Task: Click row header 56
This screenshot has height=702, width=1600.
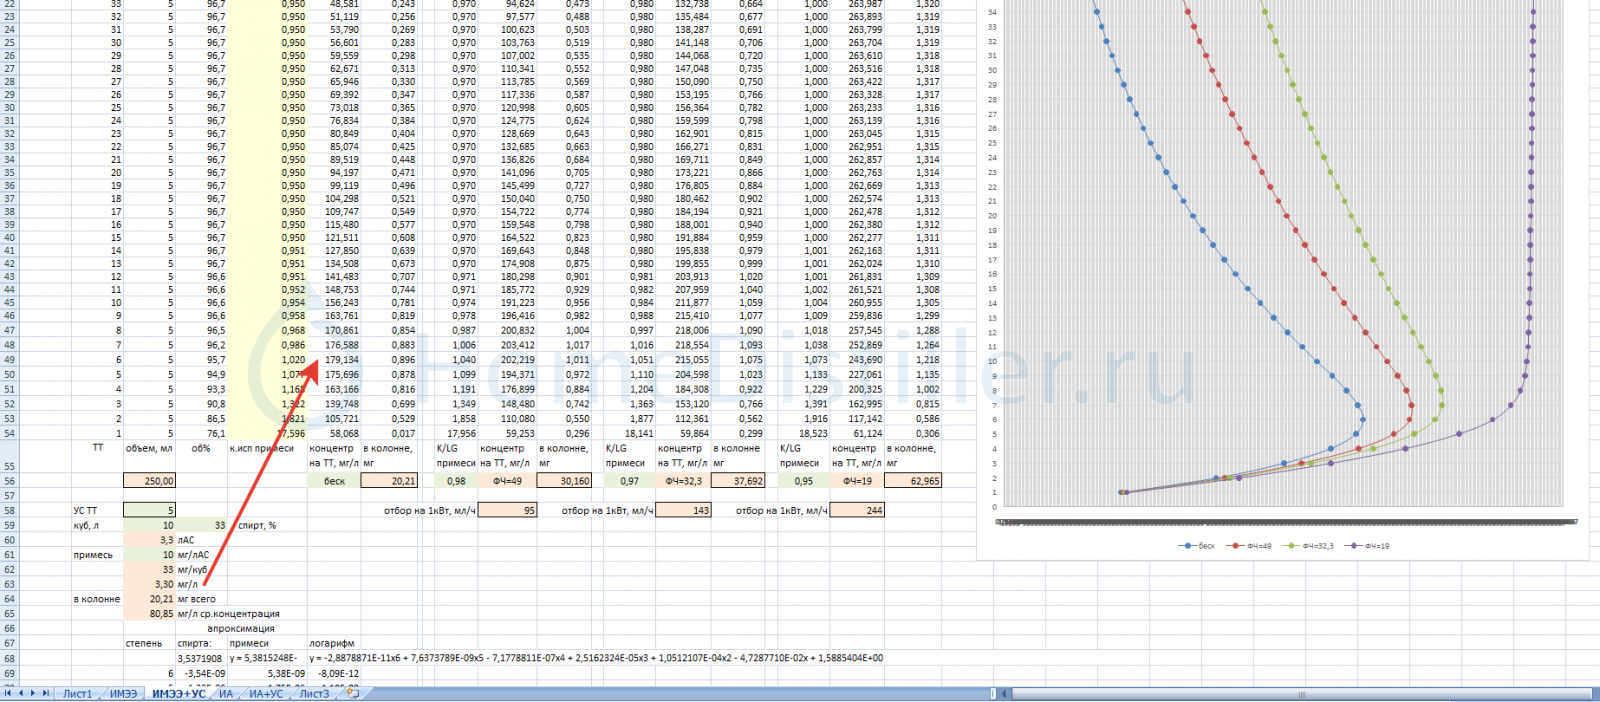Action: 10,481
